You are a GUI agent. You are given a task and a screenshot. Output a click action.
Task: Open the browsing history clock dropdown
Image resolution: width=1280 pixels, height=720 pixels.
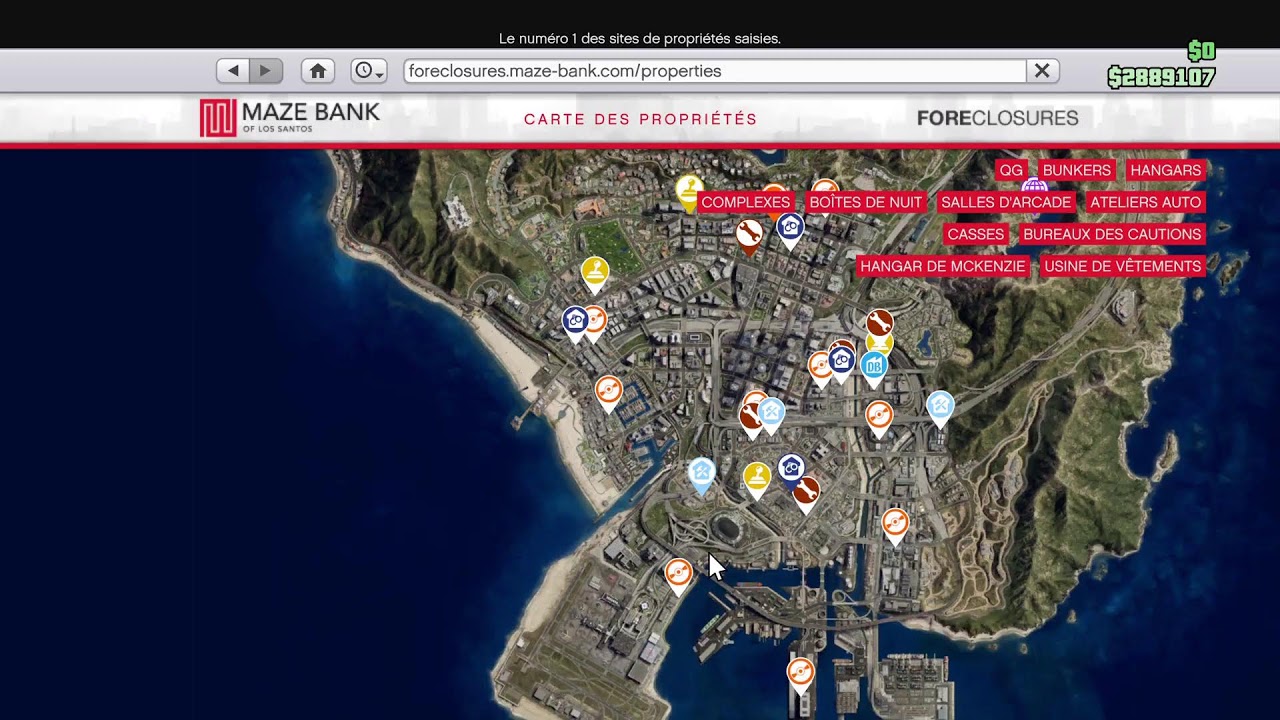[369, 71]
